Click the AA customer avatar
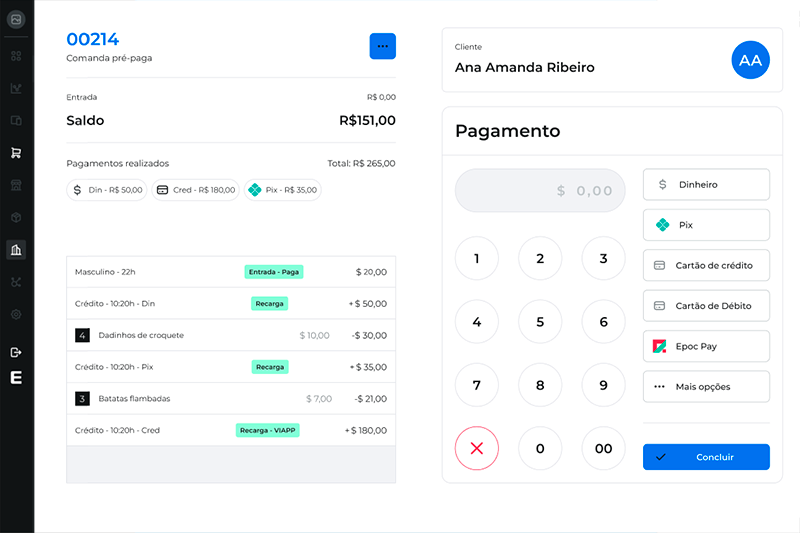800x533 pixels. (750, 60)
